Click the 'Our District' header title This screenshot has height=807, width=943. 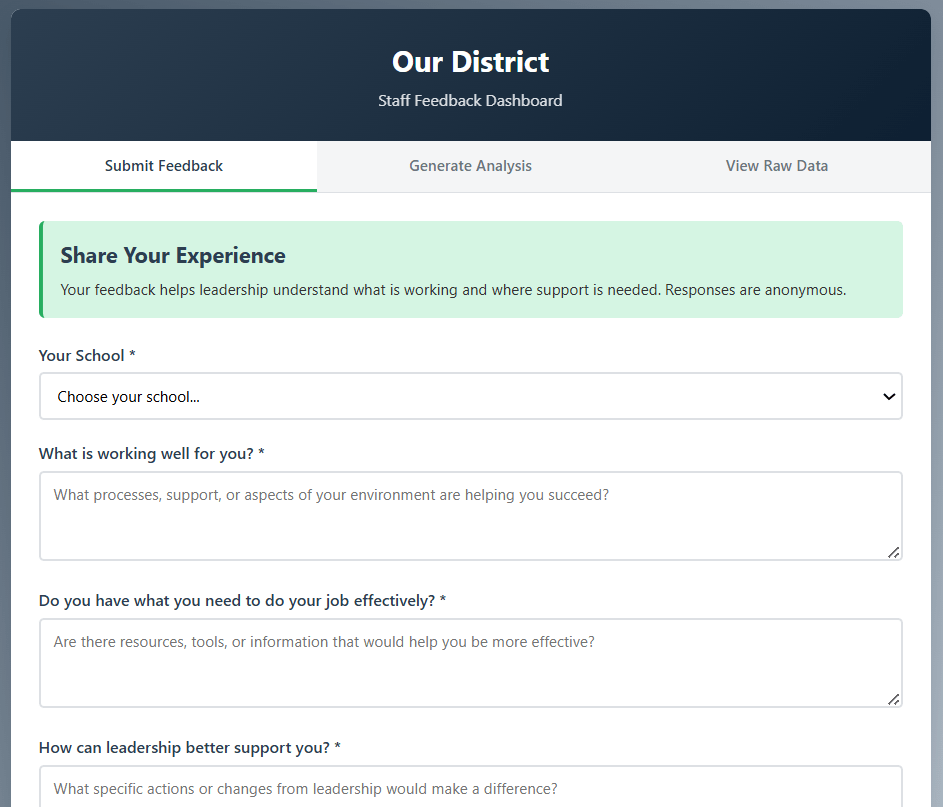470,62
